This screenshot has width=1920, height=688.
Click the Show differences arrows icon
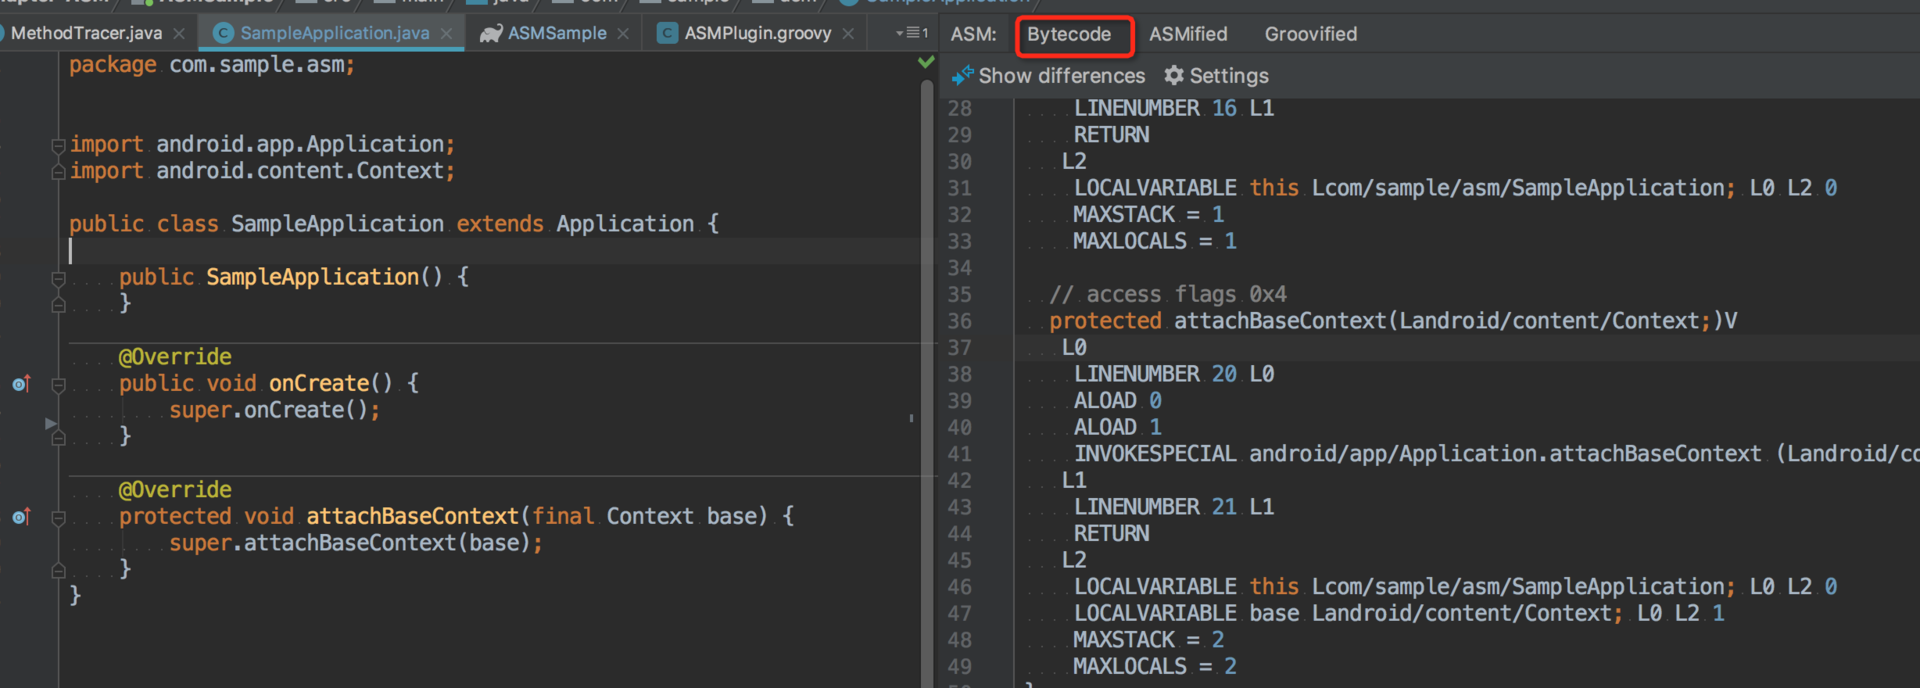962,76
